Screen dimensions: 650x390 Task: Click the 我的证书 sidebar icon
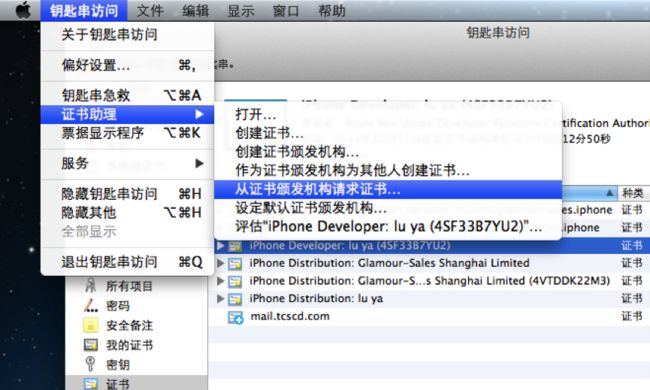click(90, 345)
